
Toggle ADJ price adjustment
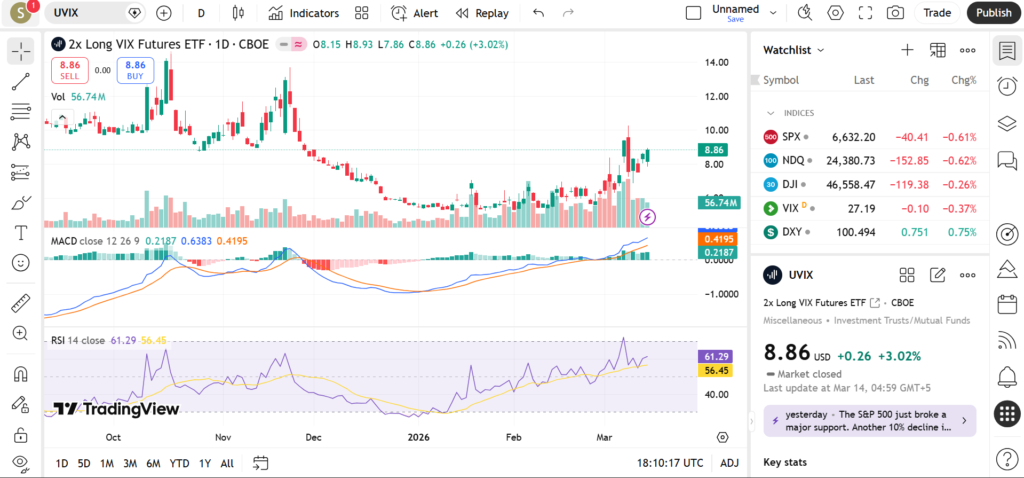pos(730,463)
